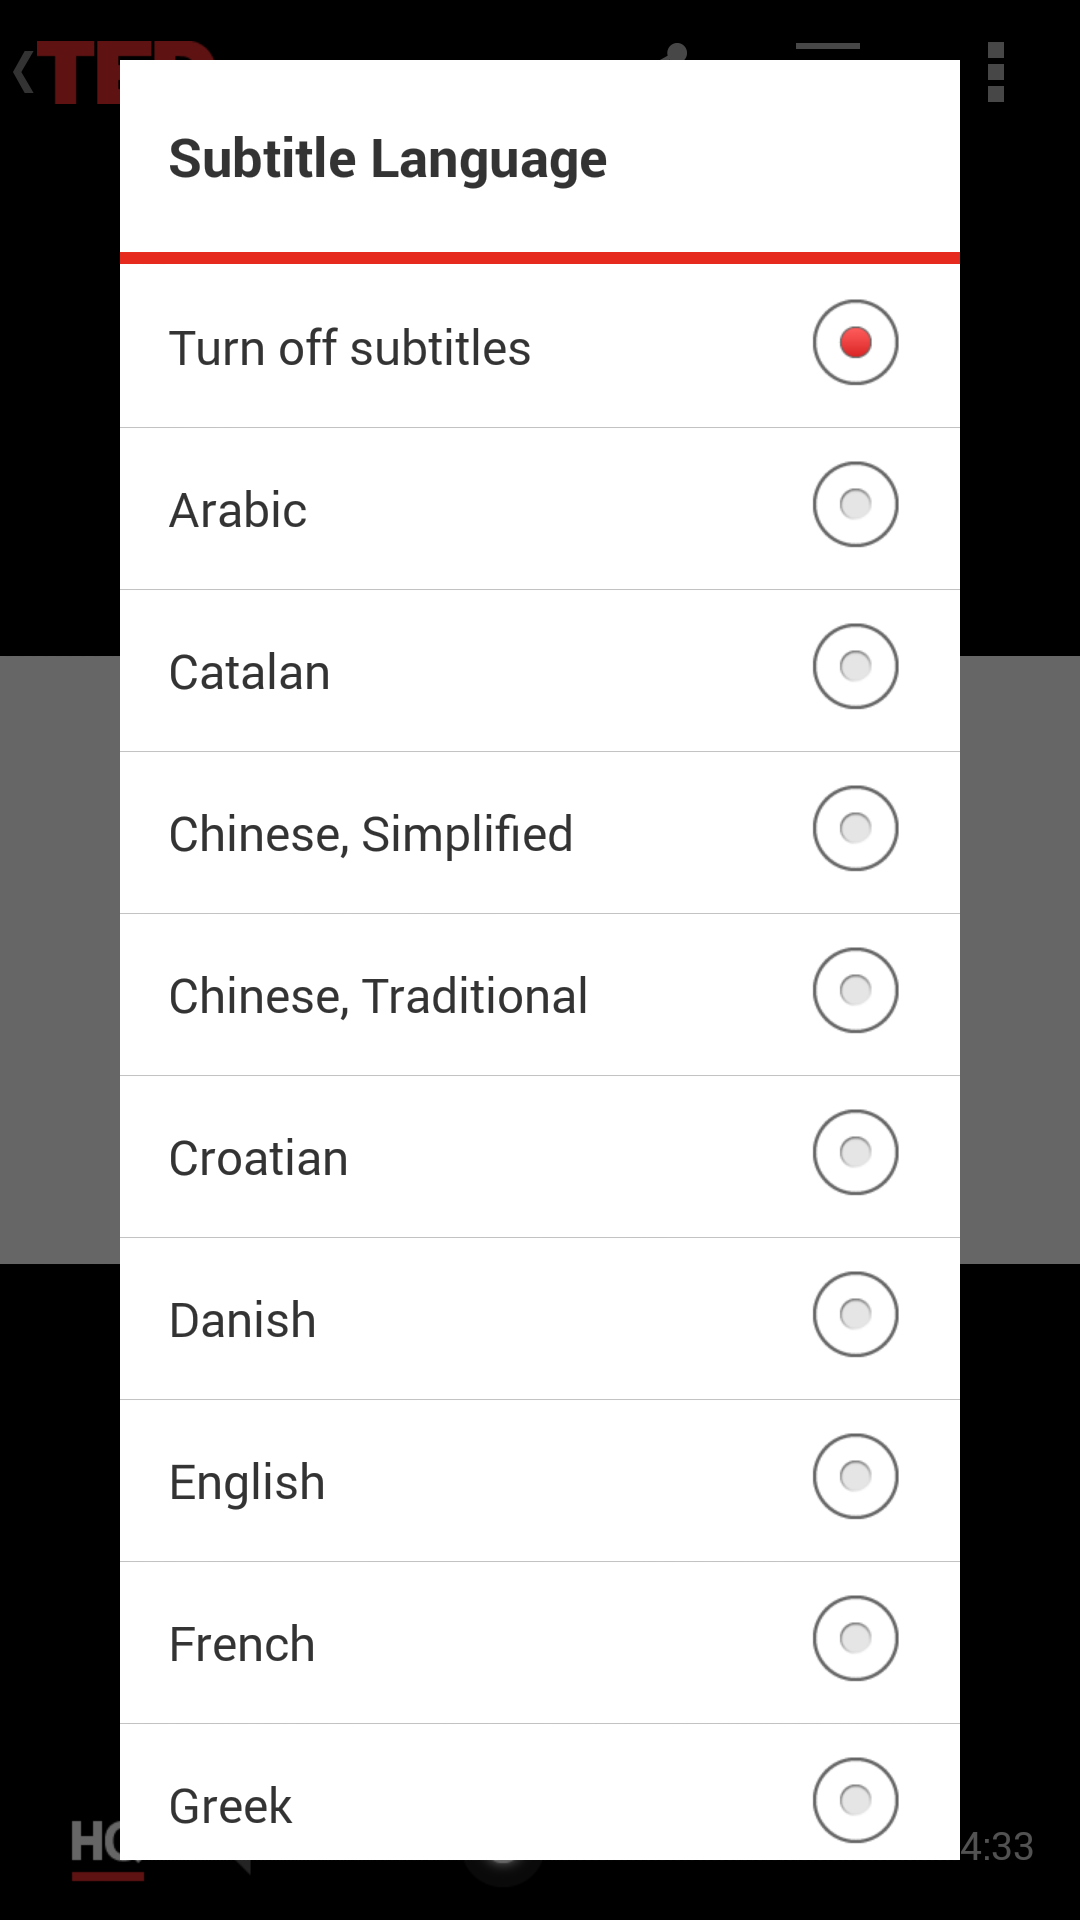
Task: Open the three-dot overflow menu icon
Action: click(995, 72)
